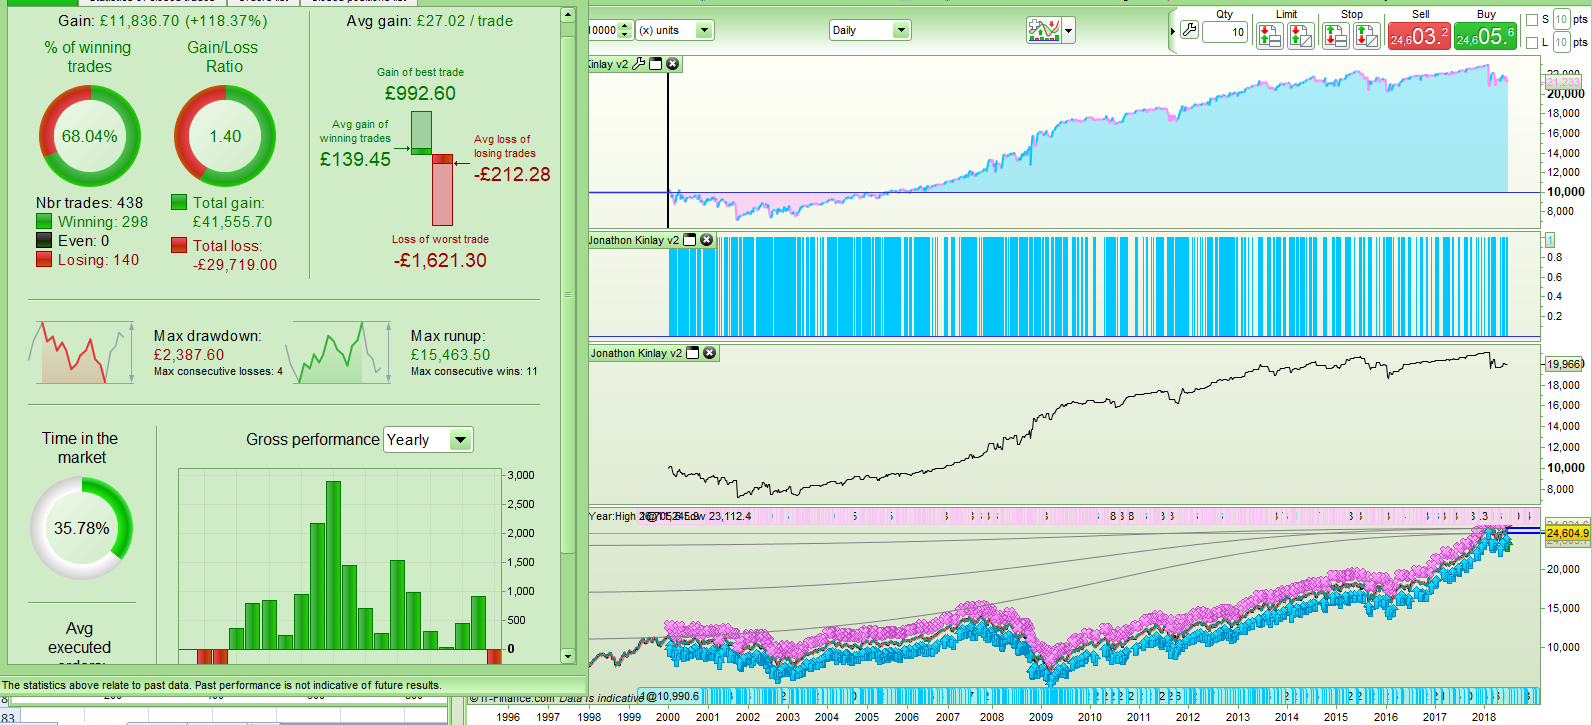Close the blue bars indicator panel

tap(706, 240)
